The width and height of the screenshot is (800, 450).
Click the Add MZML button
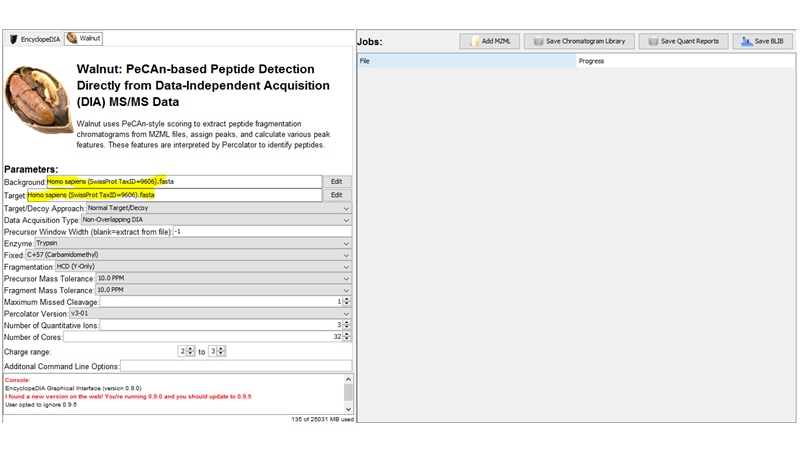point(489,41)
